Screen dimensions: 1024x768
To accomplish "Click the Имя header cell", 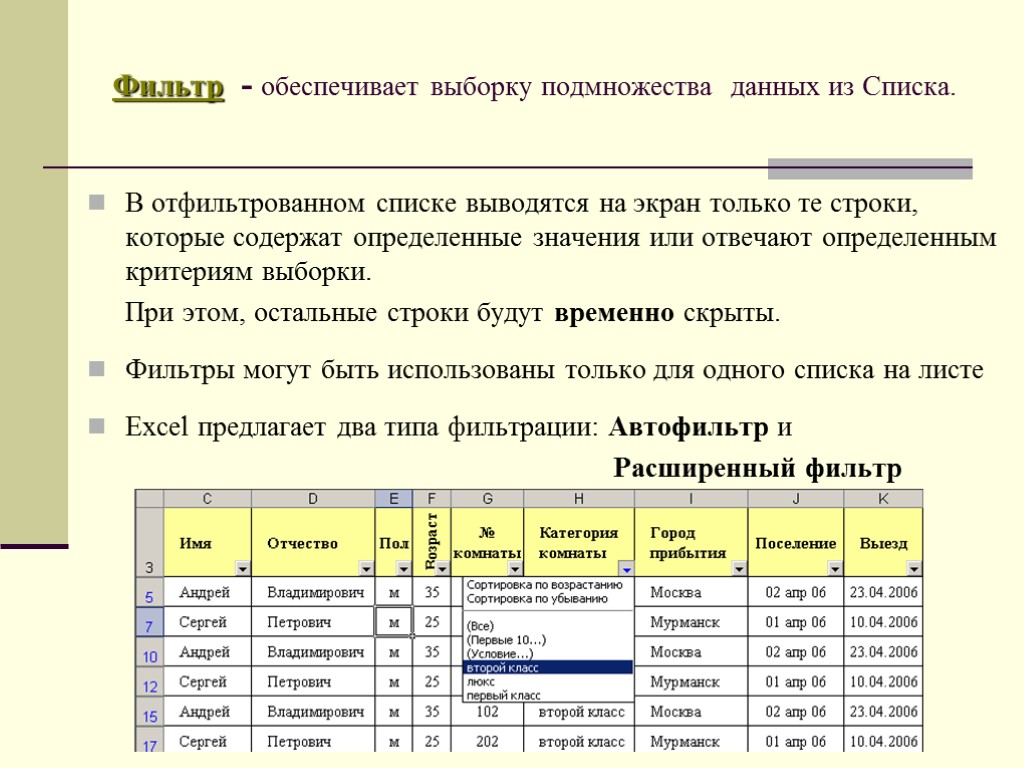I will pyautogui.click(x=207, y=543).
